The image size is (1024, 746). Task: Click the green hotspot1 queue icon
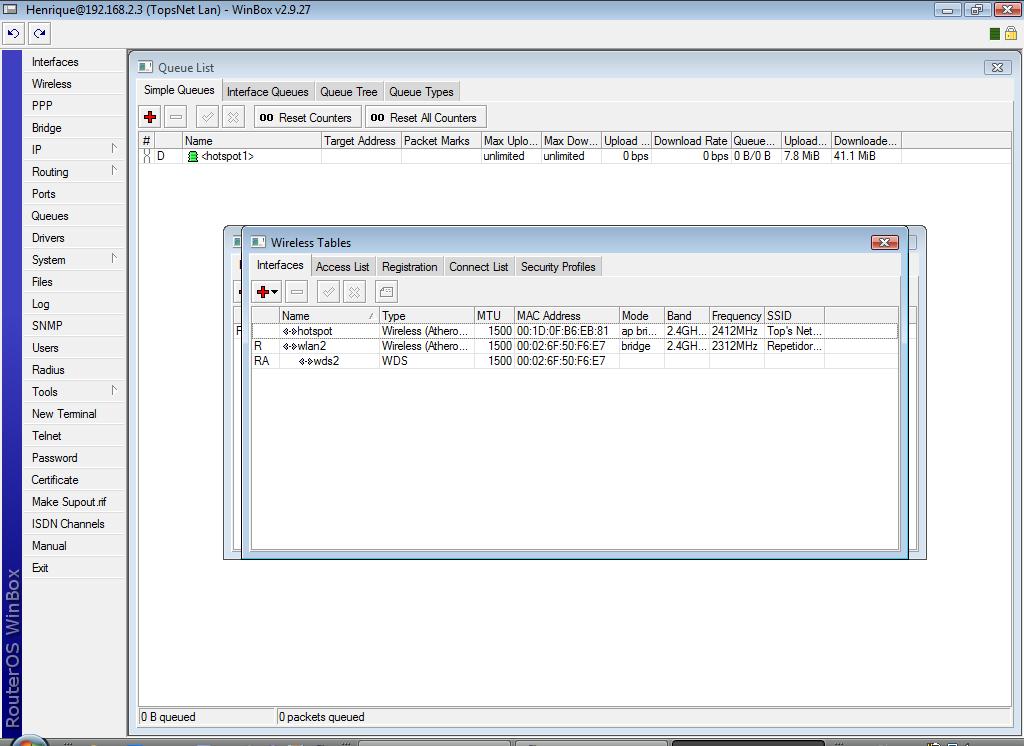coord(193,156)
